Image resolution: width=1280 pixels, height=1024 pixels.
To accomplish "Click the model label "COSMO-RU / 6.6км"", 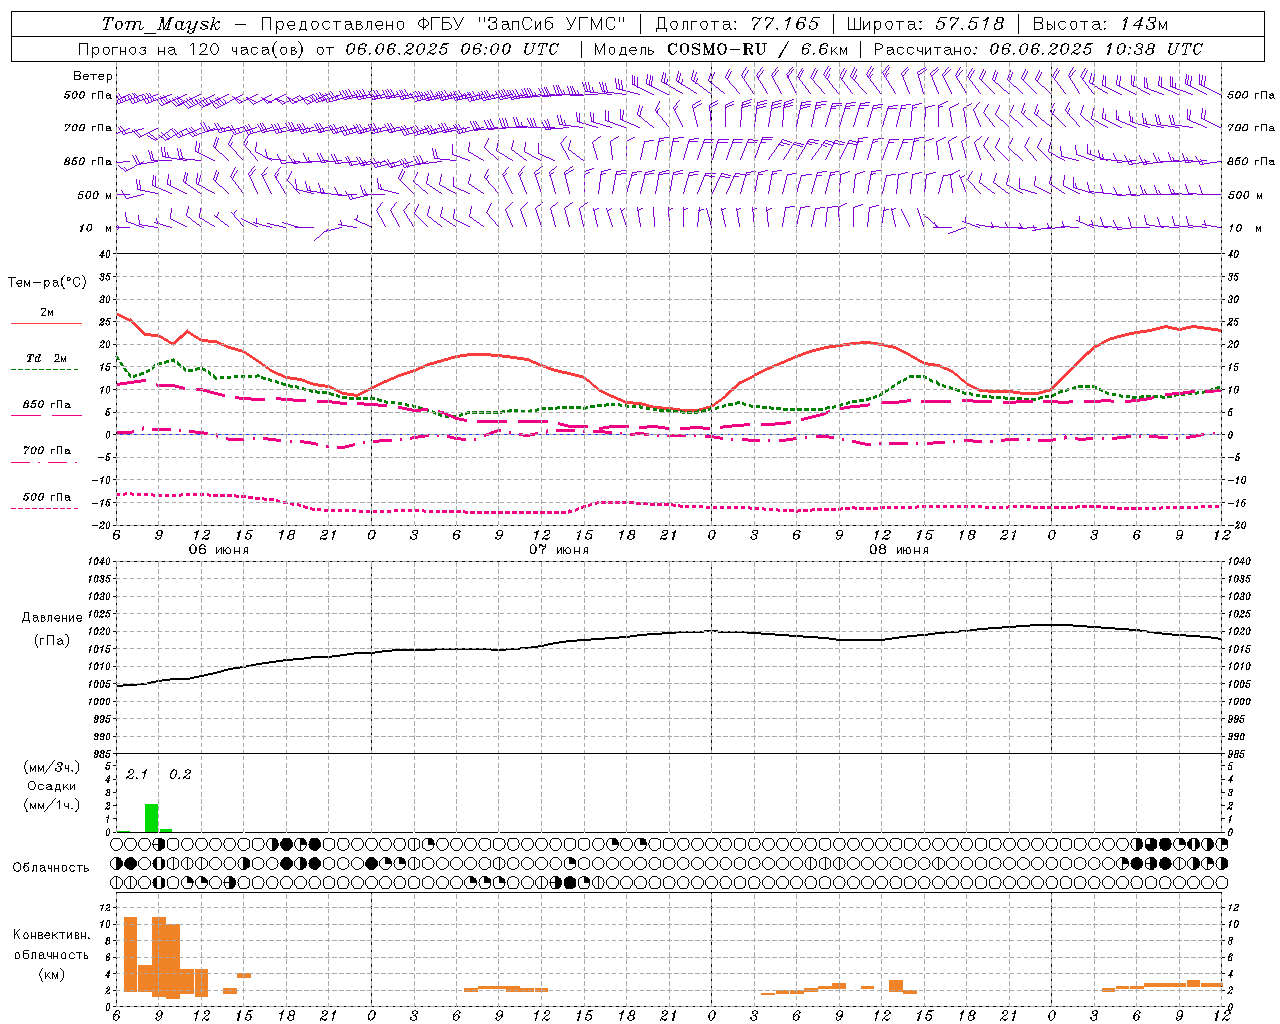I will [x=757, y=49].
